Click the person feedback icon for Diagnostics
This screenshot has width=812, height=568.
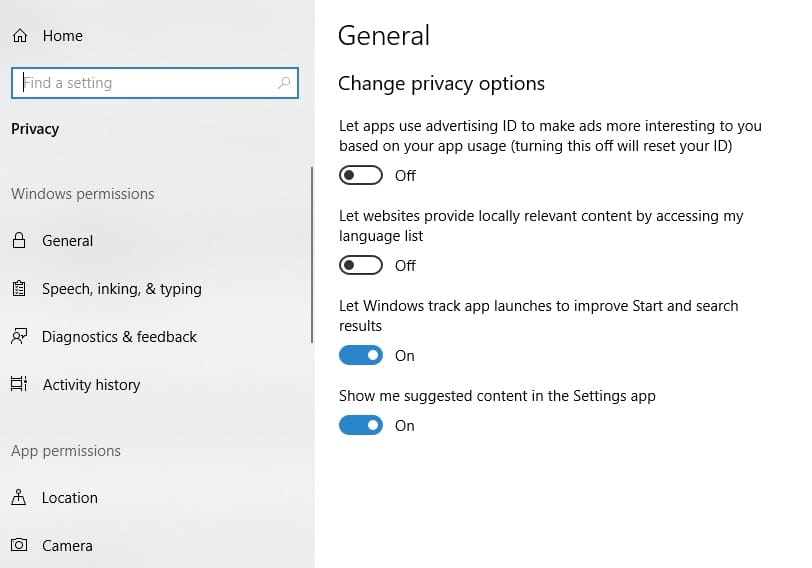point(19,337)
